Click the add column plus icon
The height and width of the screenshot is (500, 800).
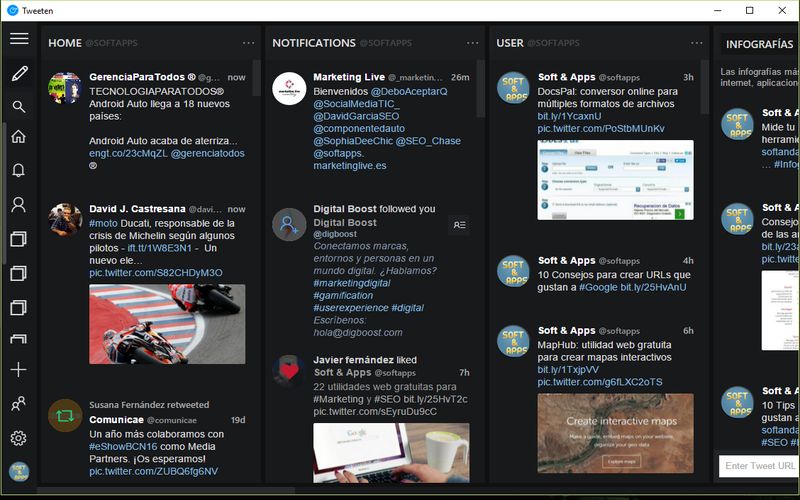(x=18, y=370)
